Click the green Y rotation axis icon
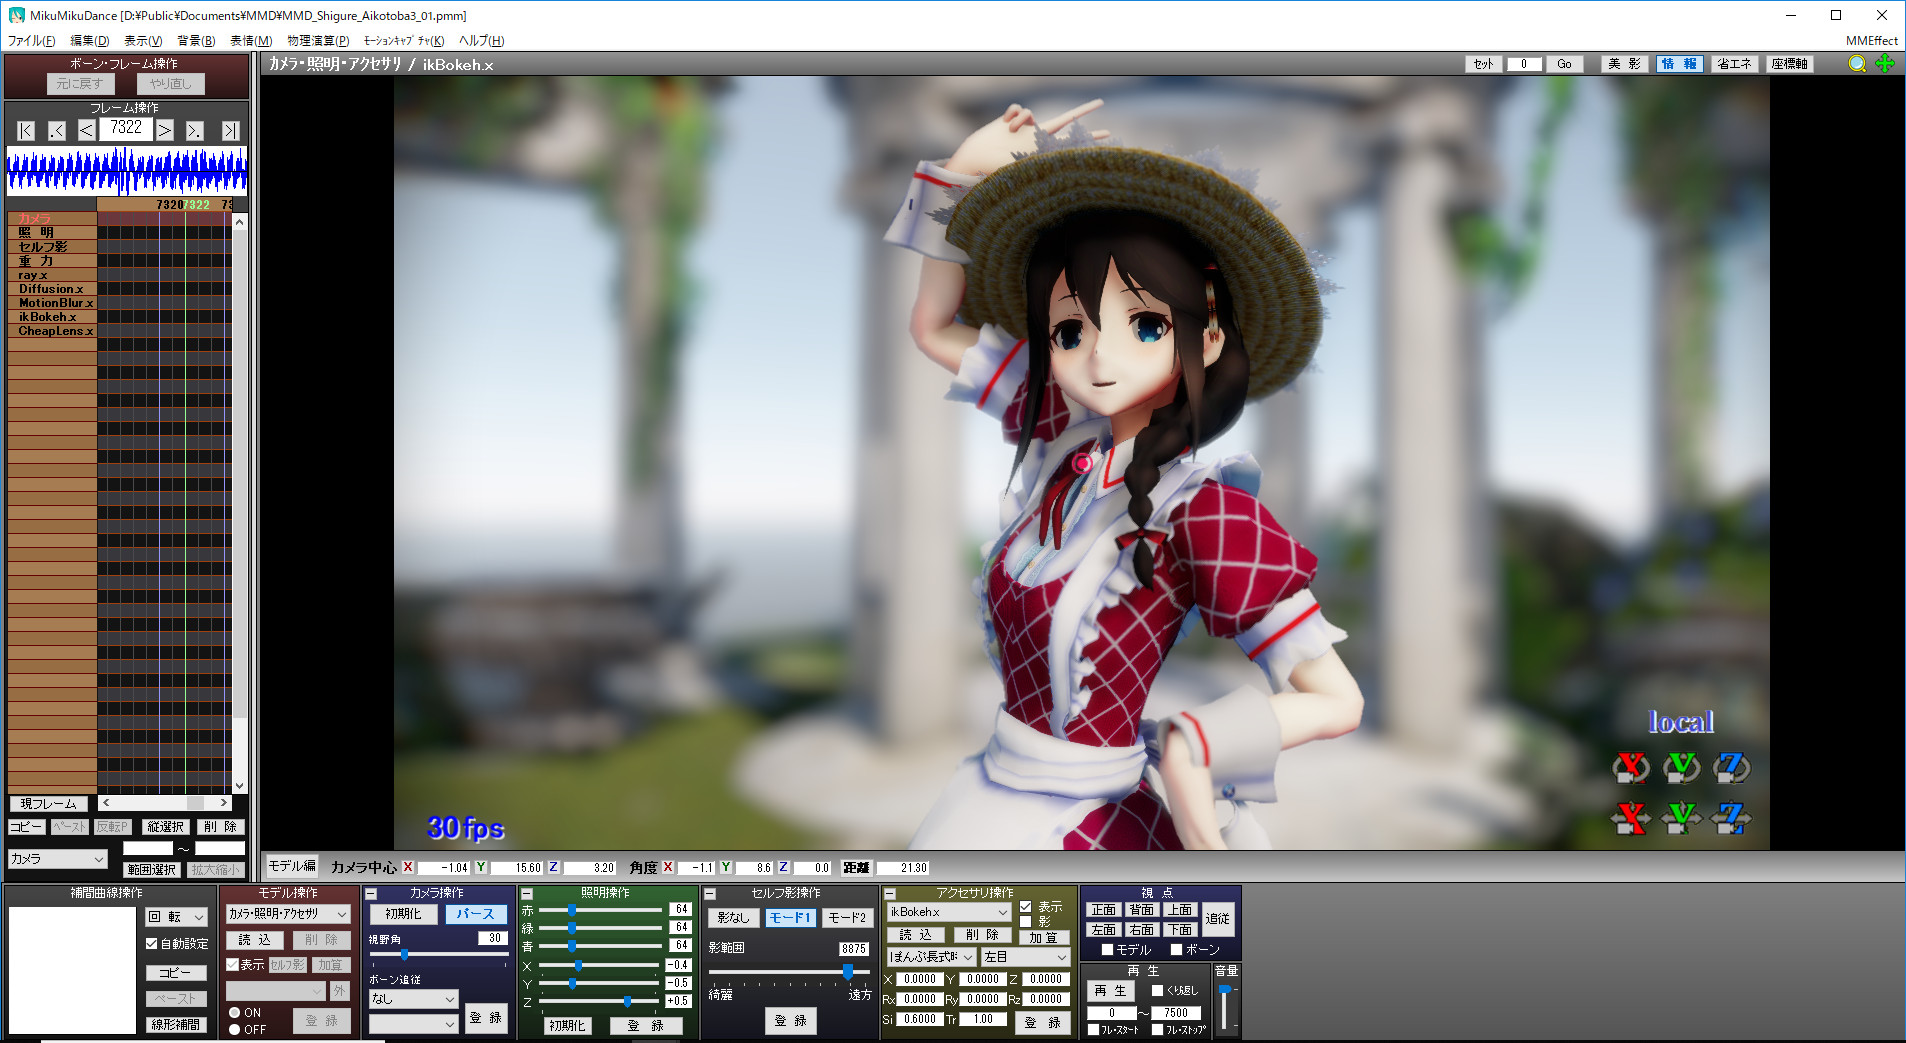Image resolution: width=1906 pixels, height=1043 pixels. pyautogui.click(x=1681, y=767)
